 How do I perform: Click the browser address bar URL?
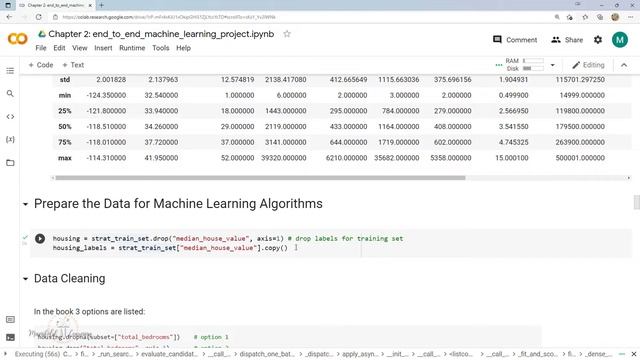169,17
